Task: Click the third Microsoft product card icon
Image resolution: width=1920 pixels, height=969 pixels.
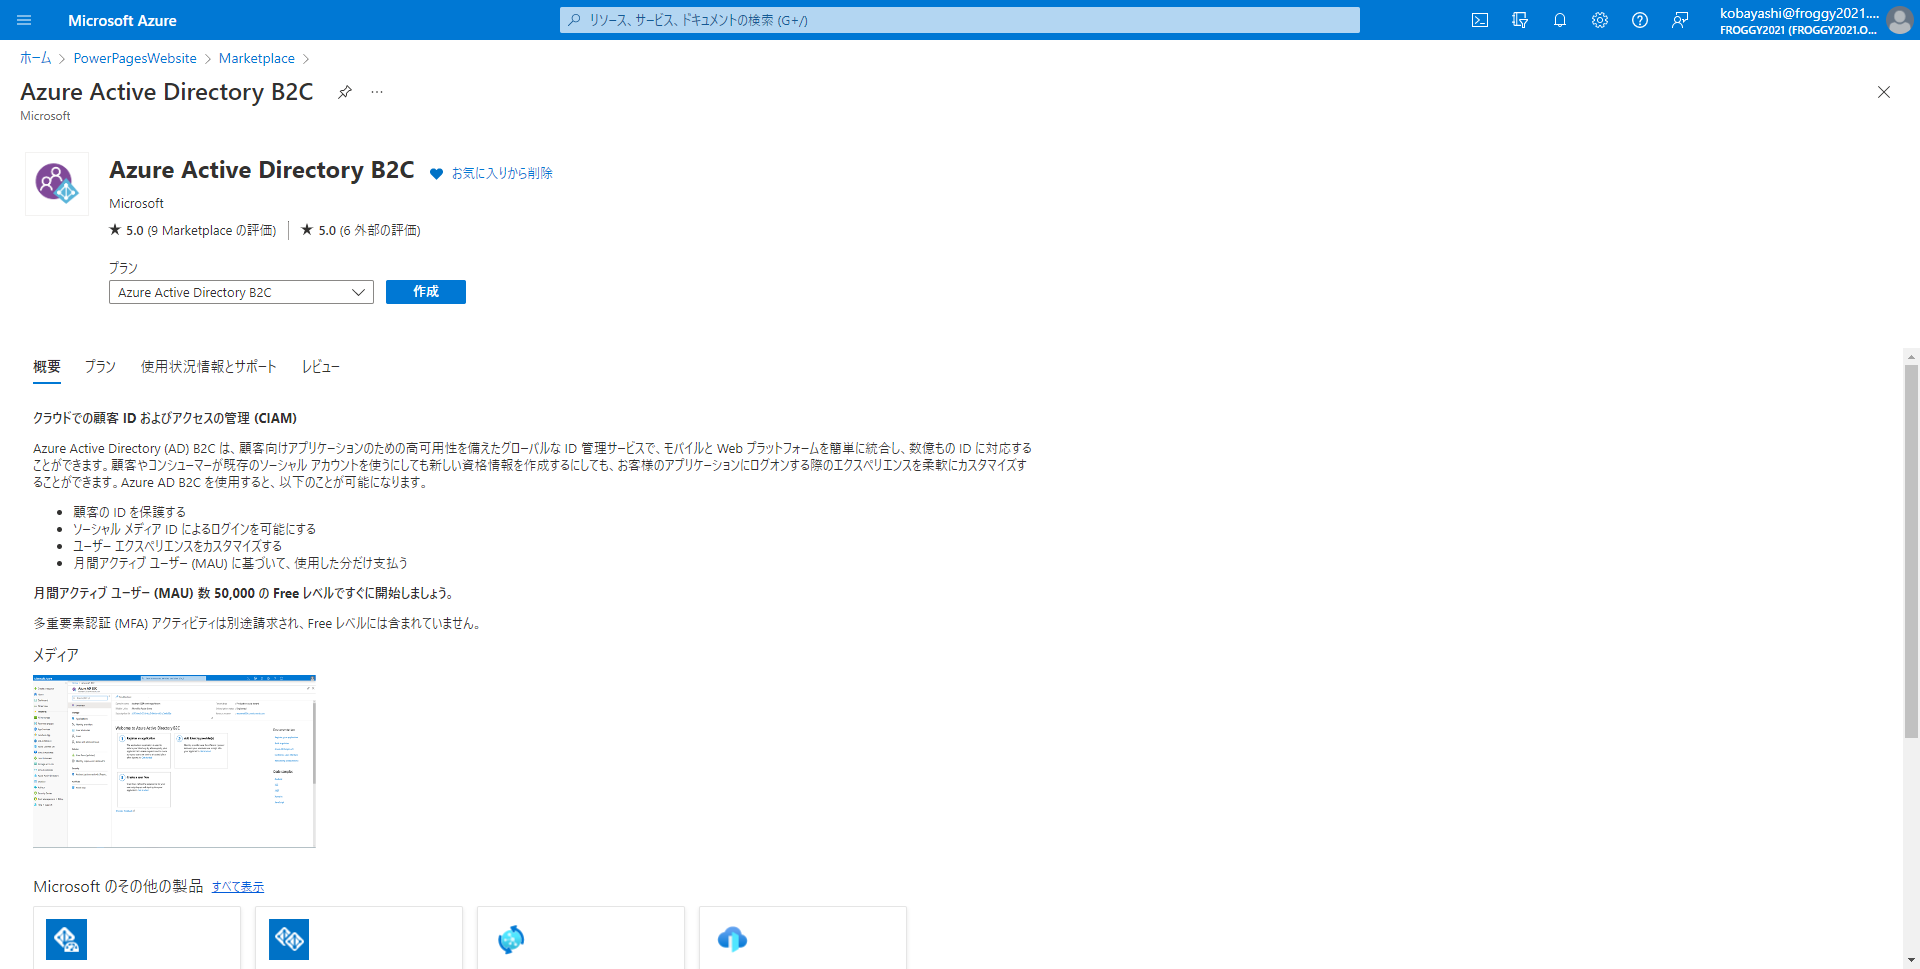Action: (x=511, y=939)
